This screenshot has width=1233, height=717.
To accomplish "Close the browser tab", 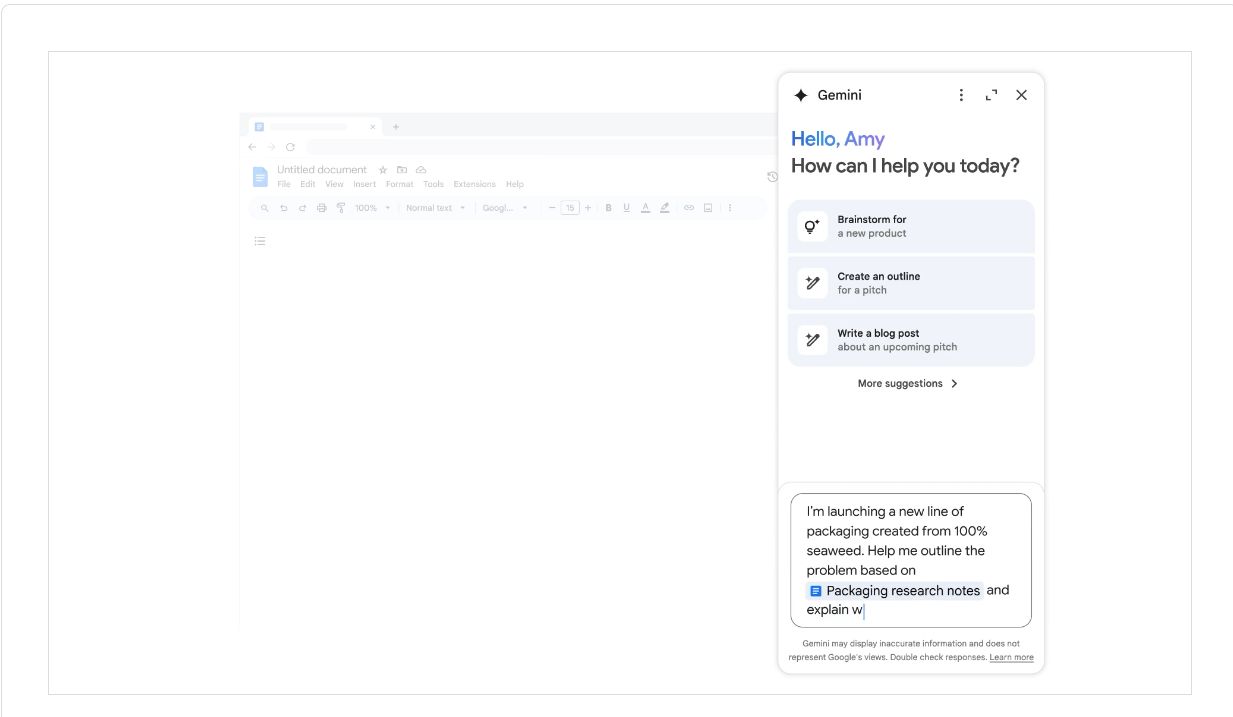I will (373, 127).
